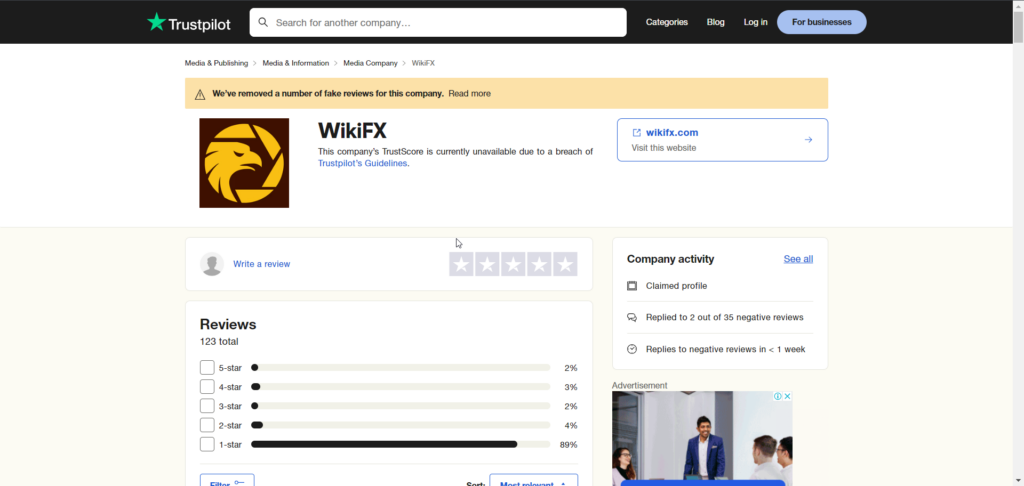Click the 2-star rating bar
Screen dimensions: 1024x486
[x=400, y=425]
